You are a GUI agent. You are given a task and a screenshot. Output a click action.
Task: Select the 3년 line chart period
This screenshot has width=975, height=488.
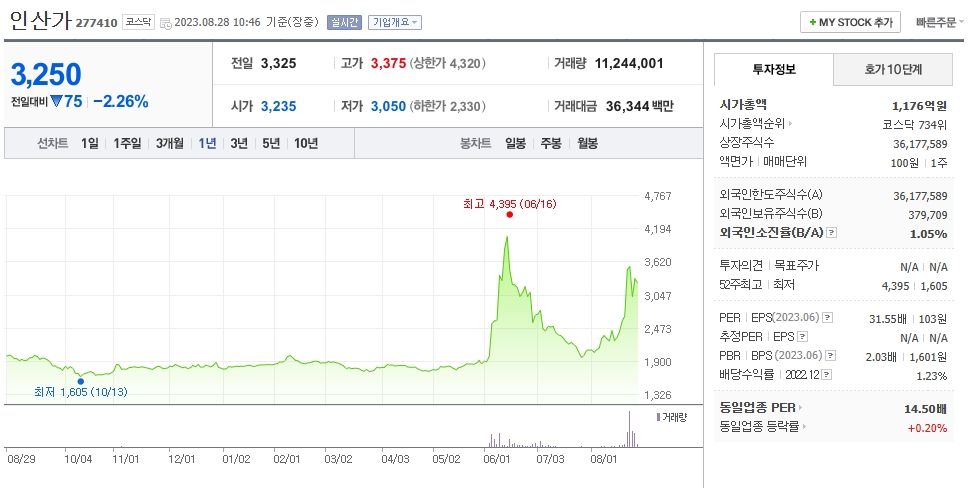[x=239, y=144]
